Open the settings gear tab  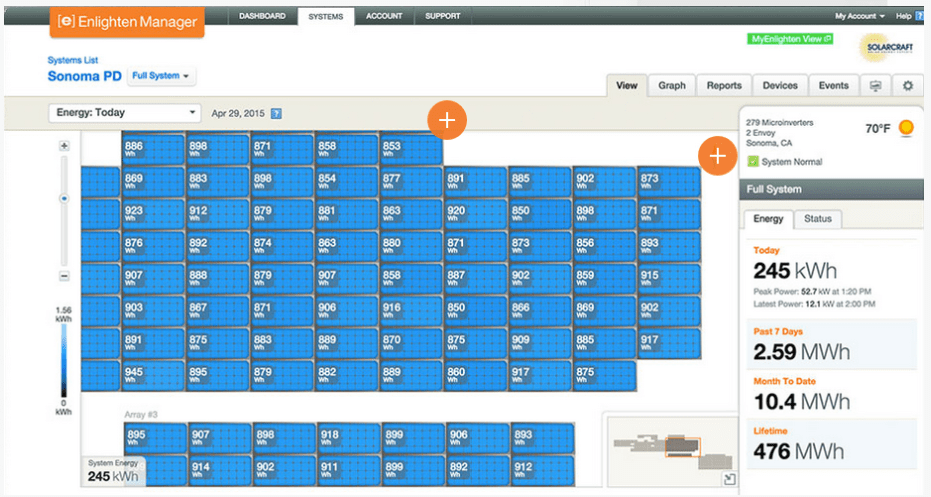[908, 86]
